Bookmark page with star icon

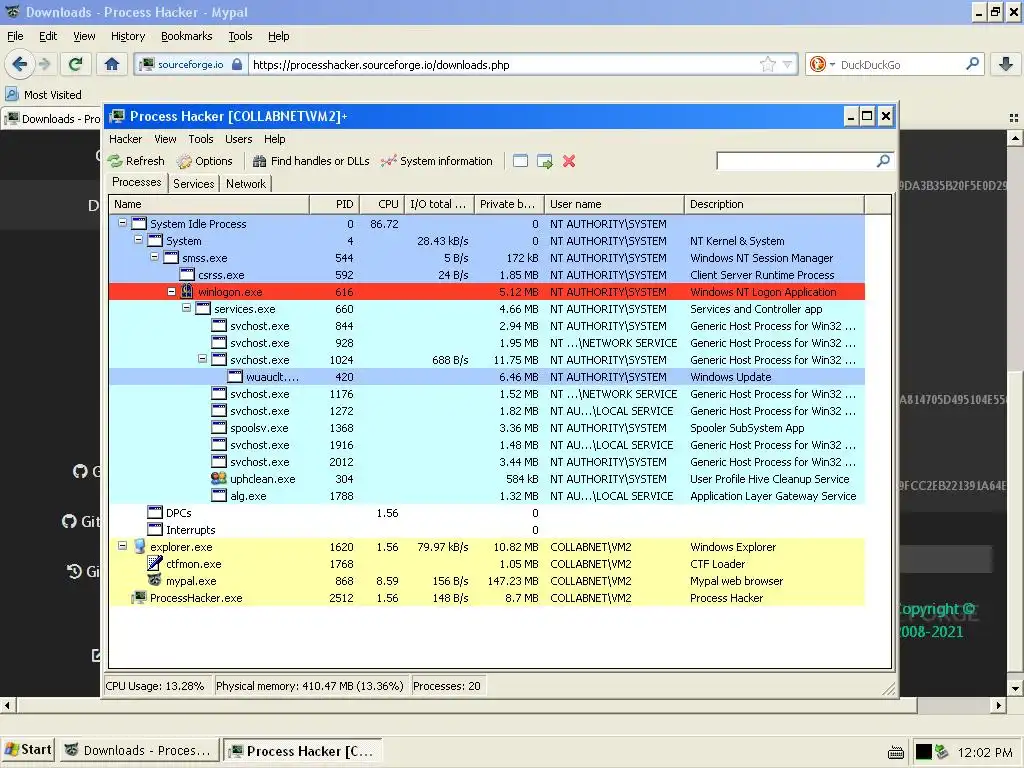[x=768, y=64]
